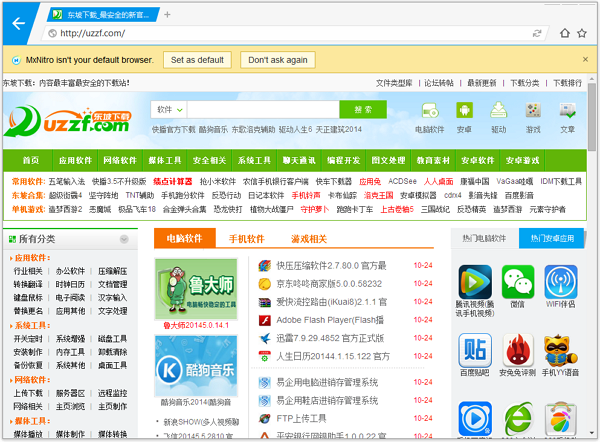Image resolution: width=600 pixels, height=442 pixels.
Task: Click the 游戏 games icon
Action: pos(533,110)
